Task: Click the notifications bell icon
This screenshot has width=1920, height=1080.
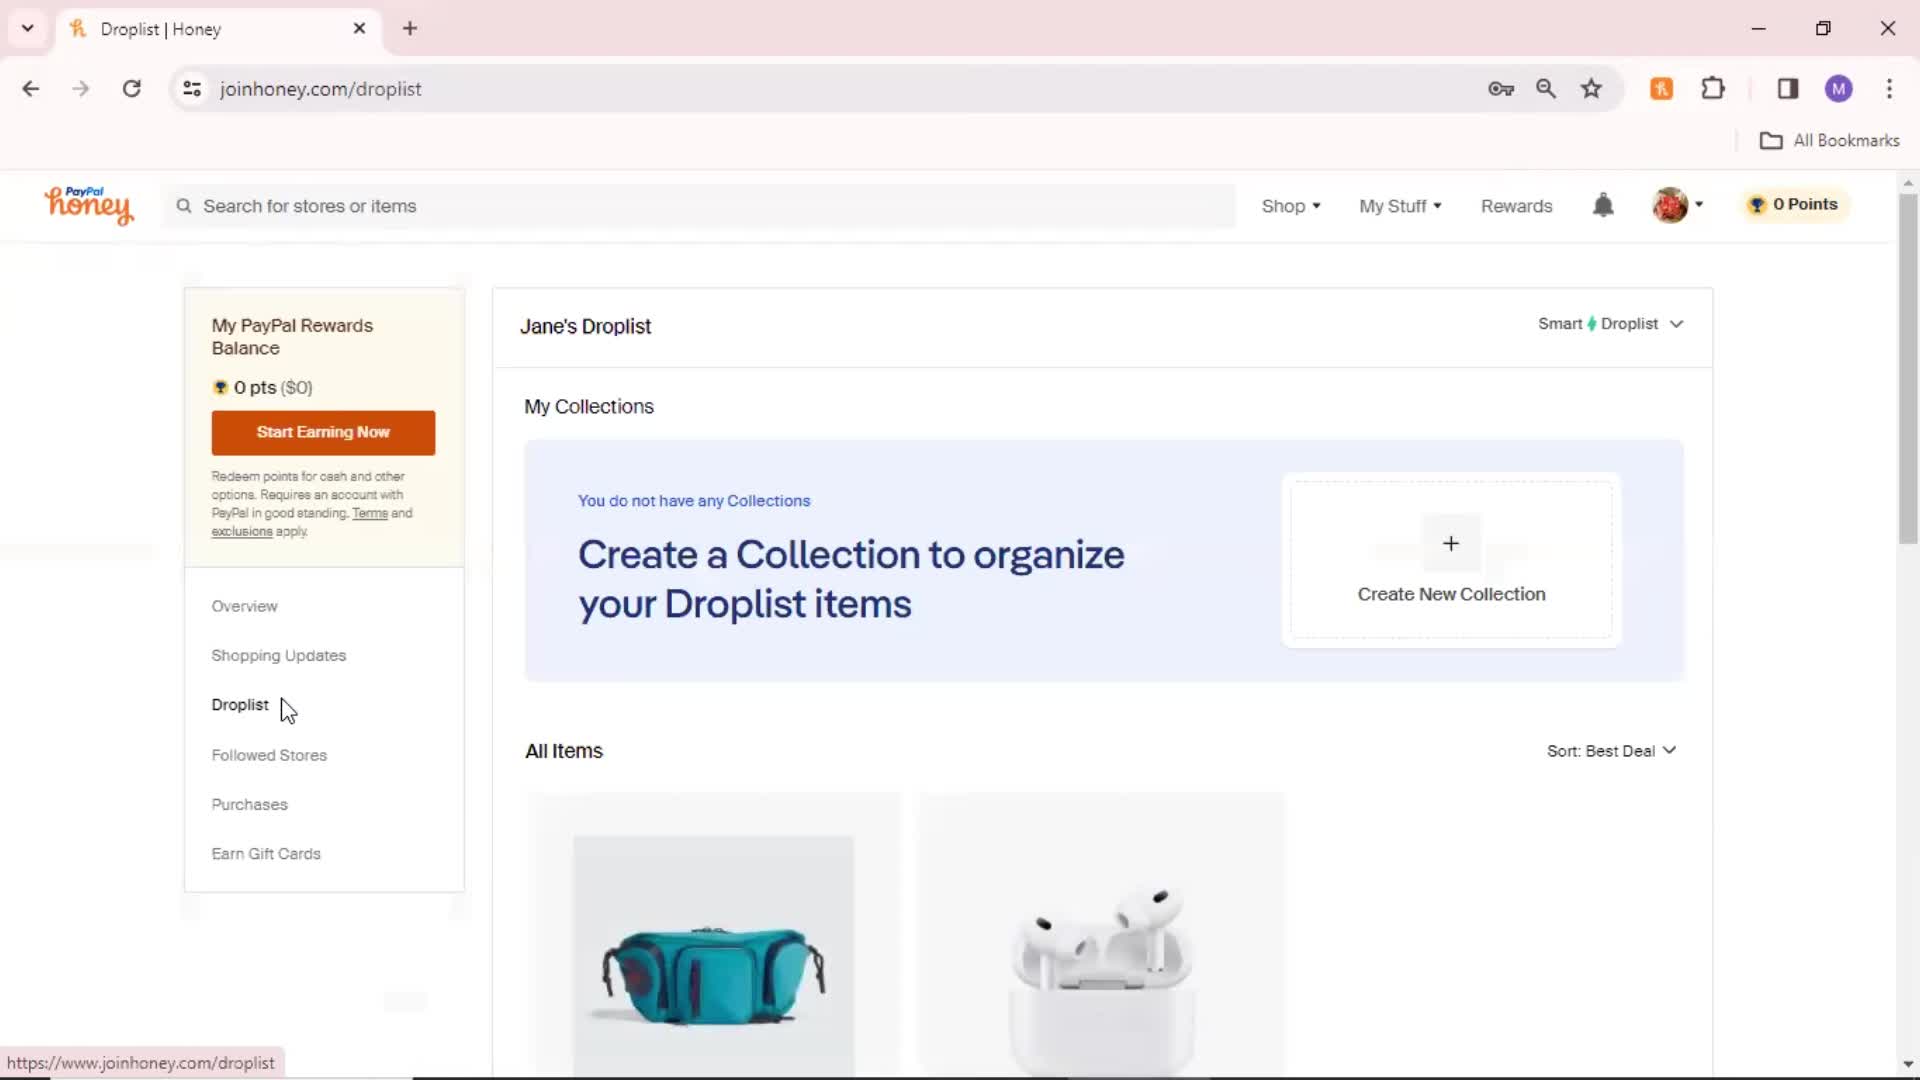Action: [1607, 204]
